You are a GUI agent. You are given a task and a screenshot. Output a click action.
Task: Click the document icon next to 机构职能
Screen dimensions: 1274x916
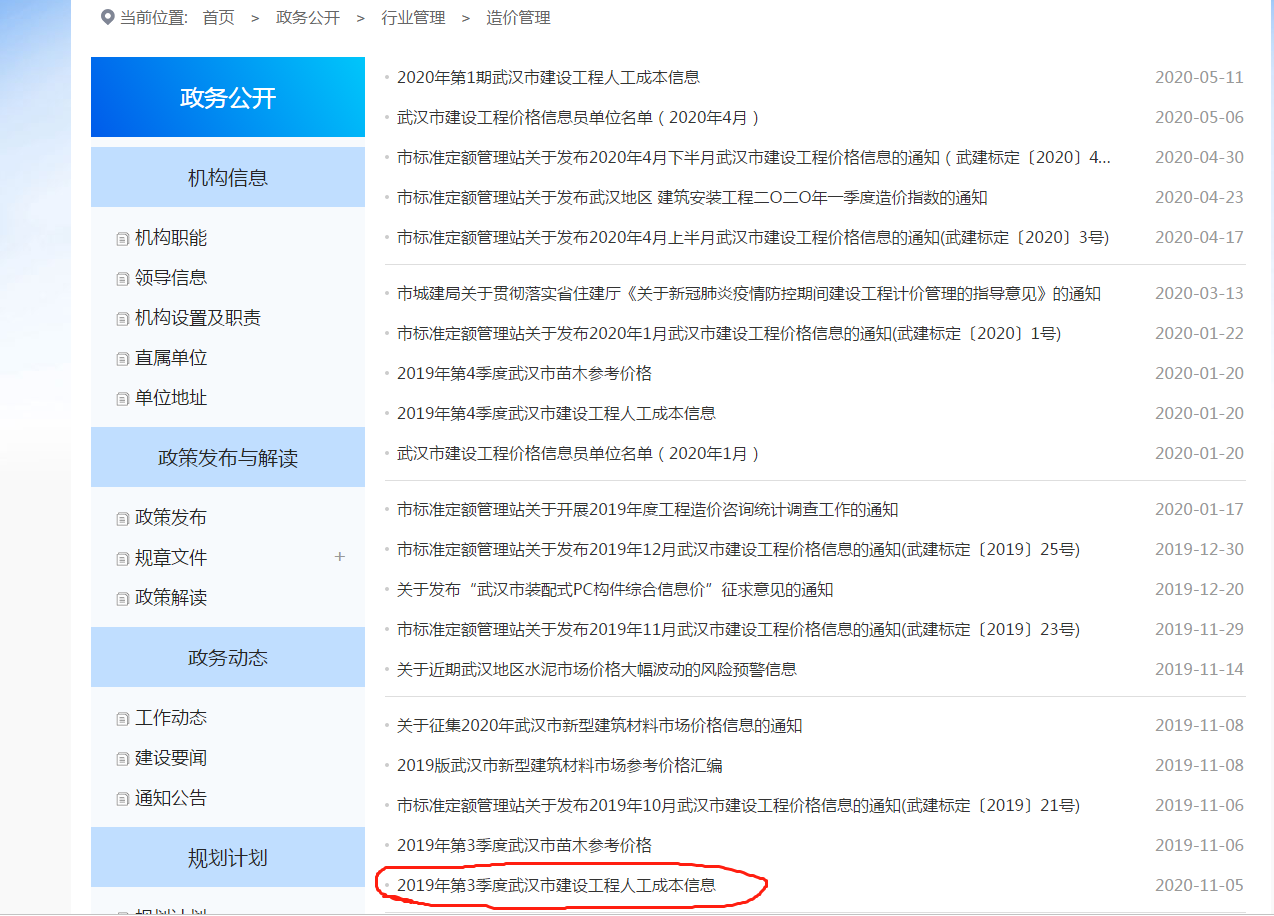tap(123, 239)
